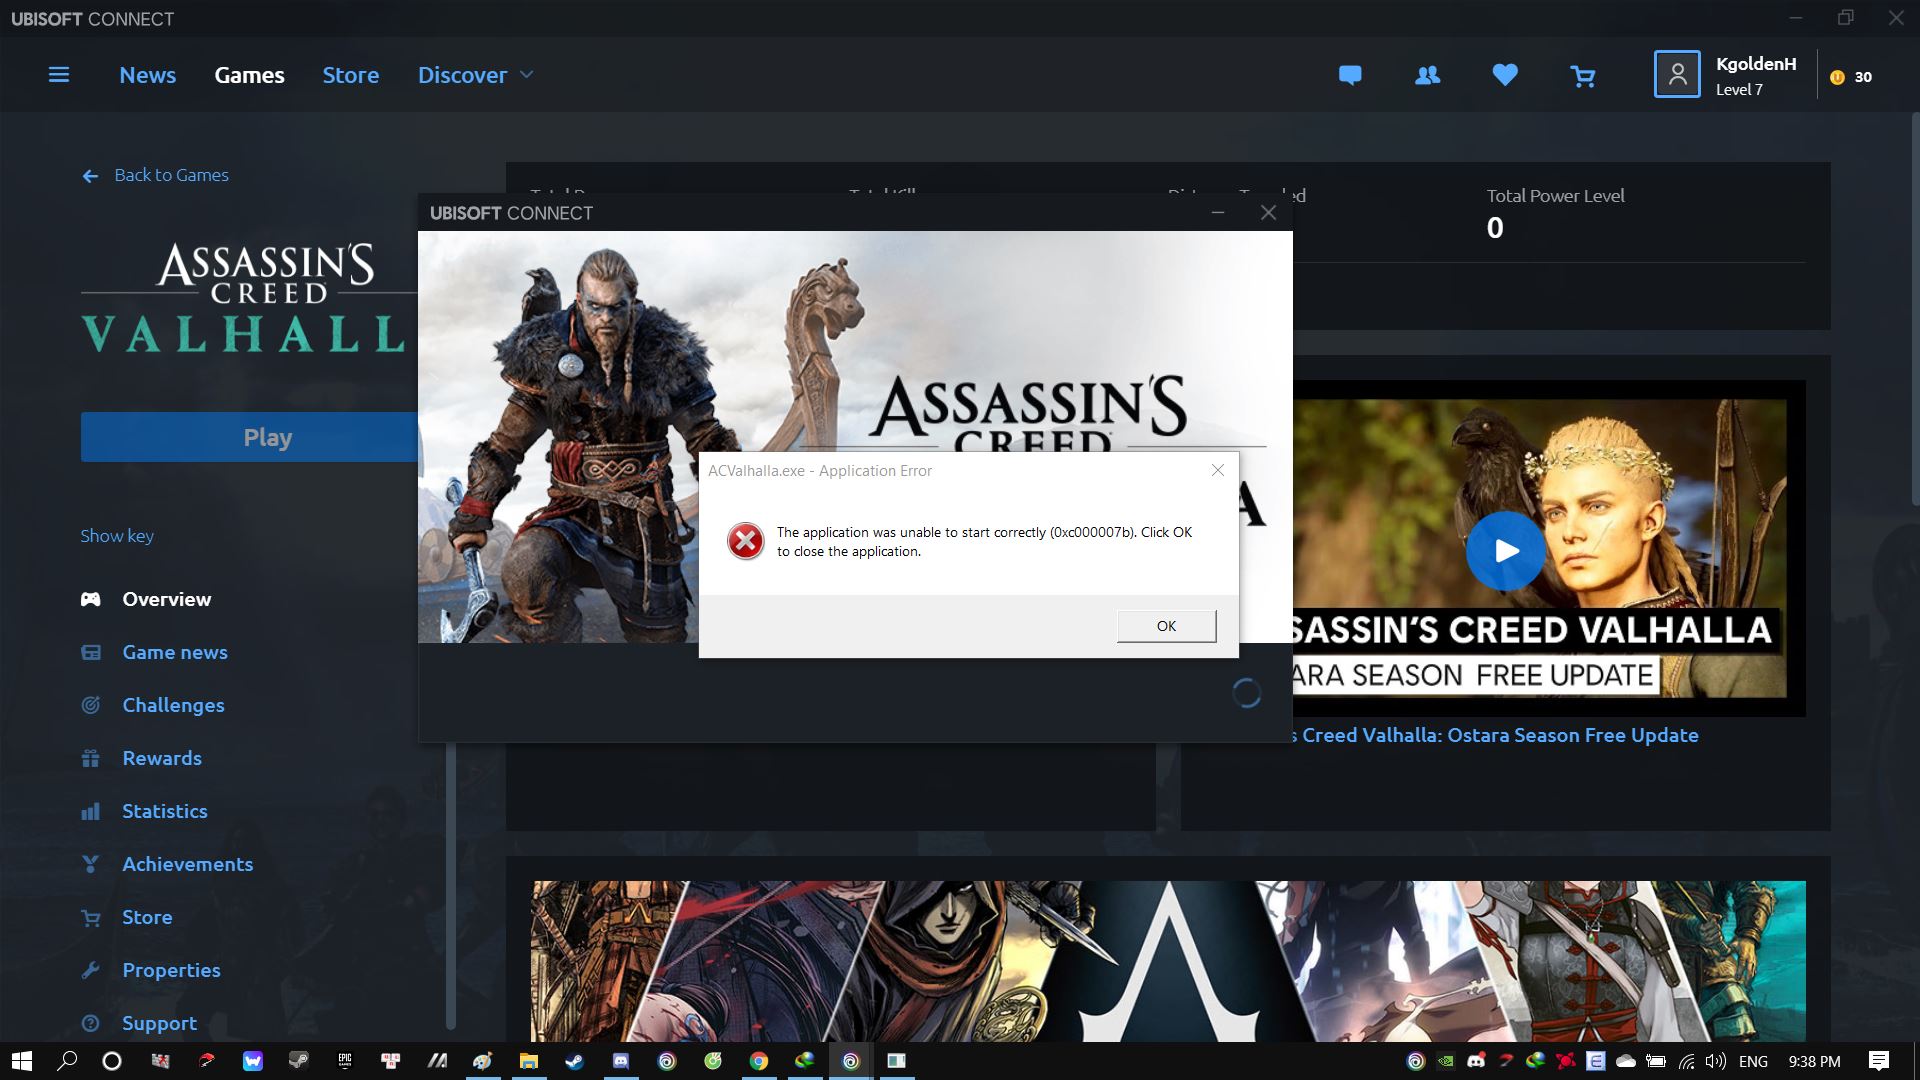Expand the Discover dropdown
1920x1080 pixels.
tap(474, 75)
